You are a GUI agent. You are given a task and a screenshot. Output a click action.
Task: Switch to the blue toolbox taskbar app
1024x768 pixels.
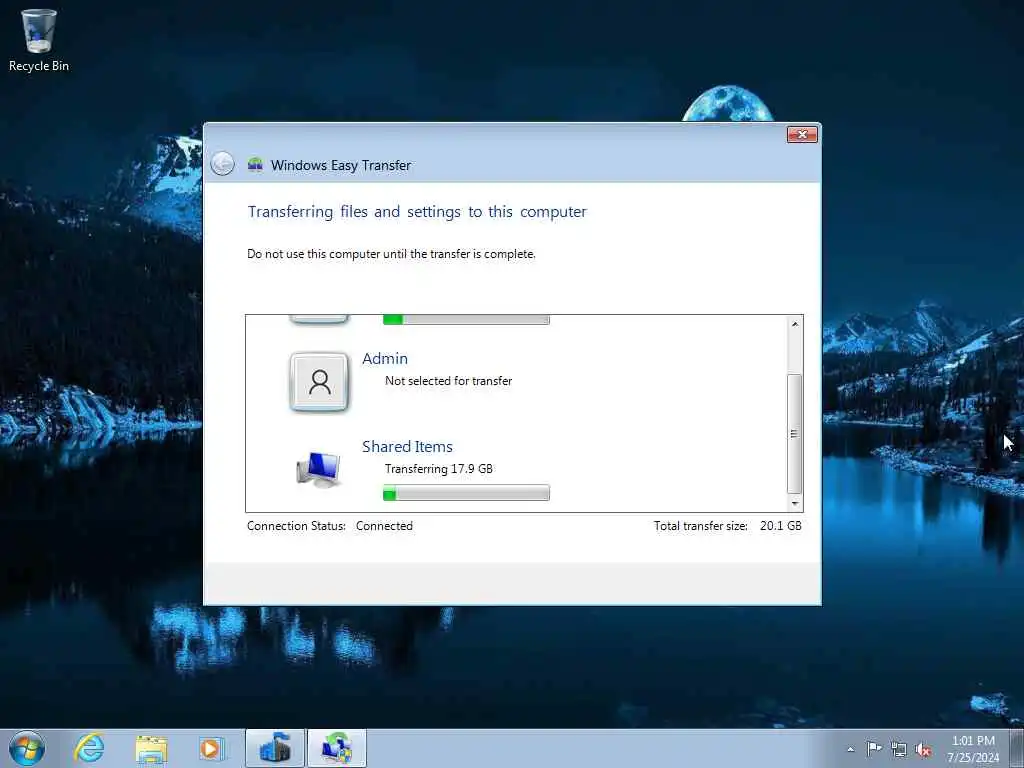tap(275, 748)
